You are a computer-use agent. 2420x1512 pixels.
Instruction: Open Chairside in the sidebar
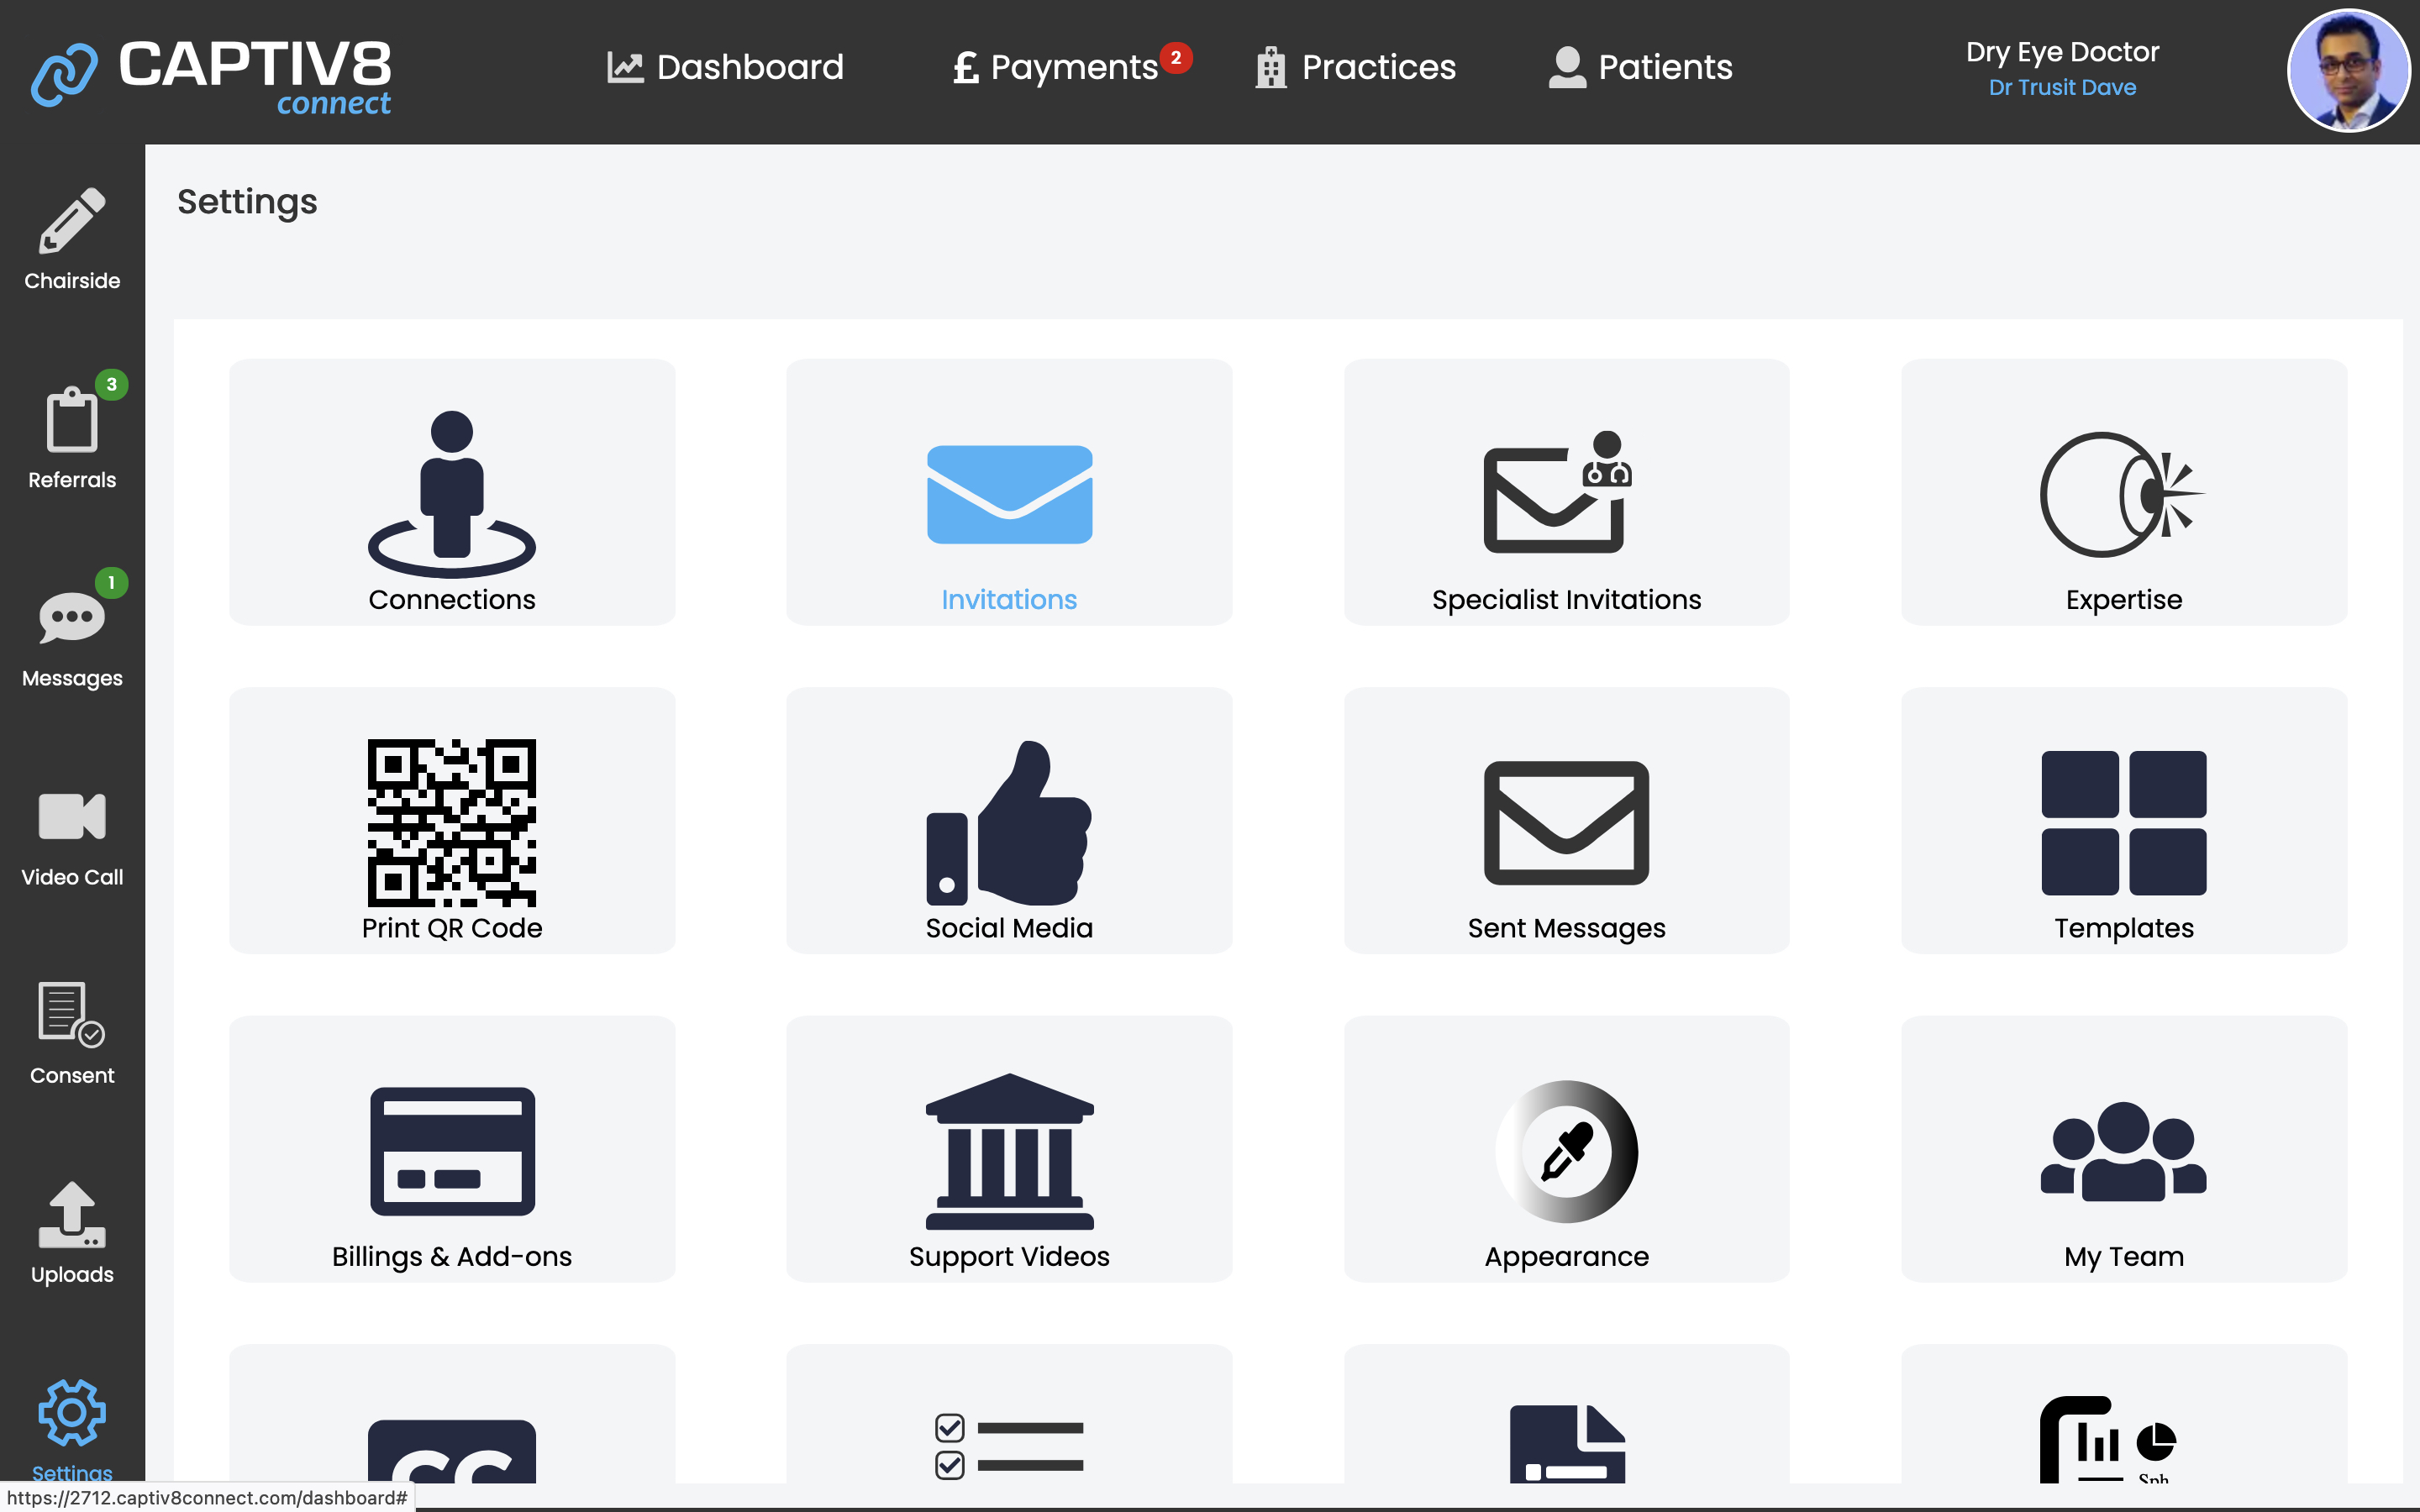[x=72, y=240]
